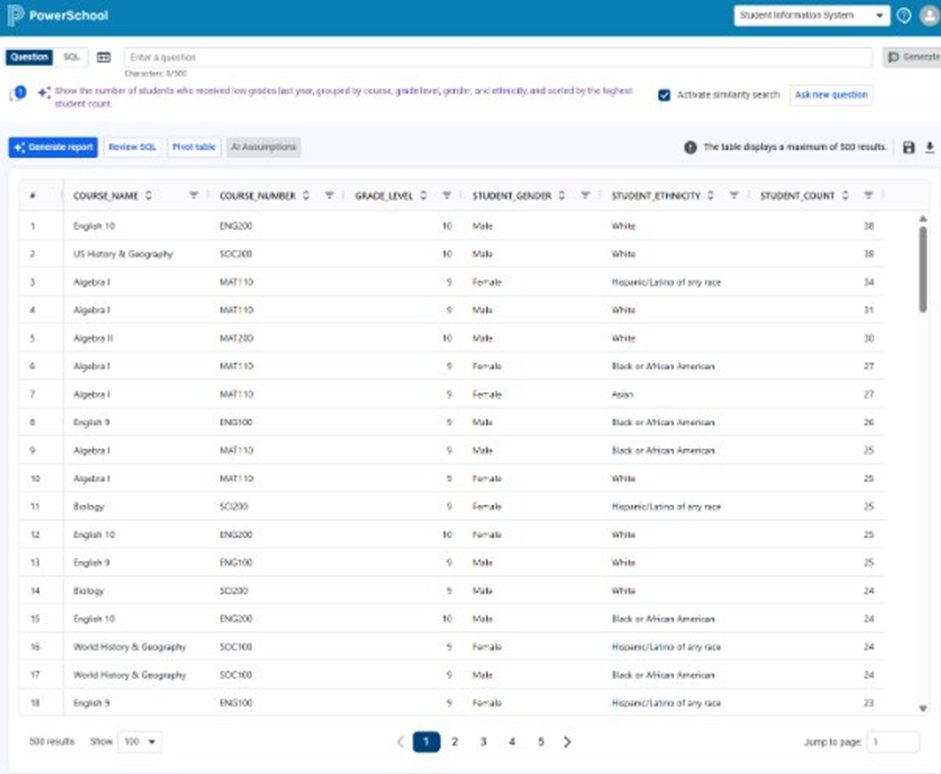Uncheck Activate similarity search
Screen dimensions: 941x774
pyautogui.click(x=664, y=95)
